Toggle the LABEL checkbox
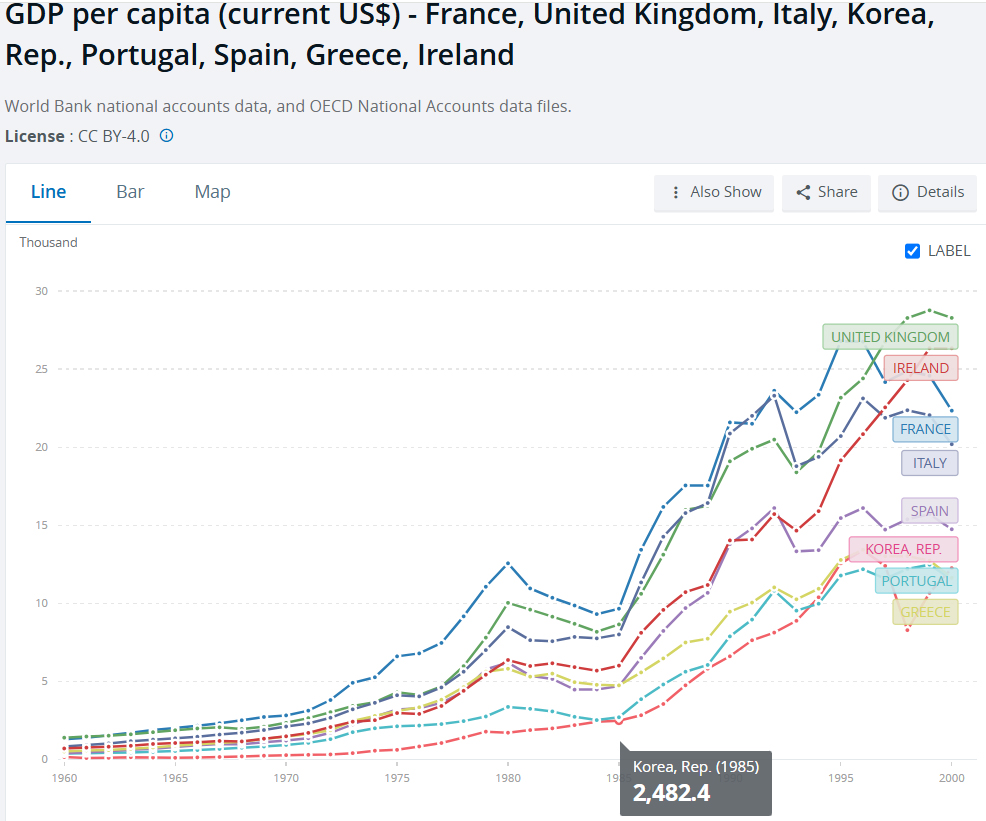 912,251
